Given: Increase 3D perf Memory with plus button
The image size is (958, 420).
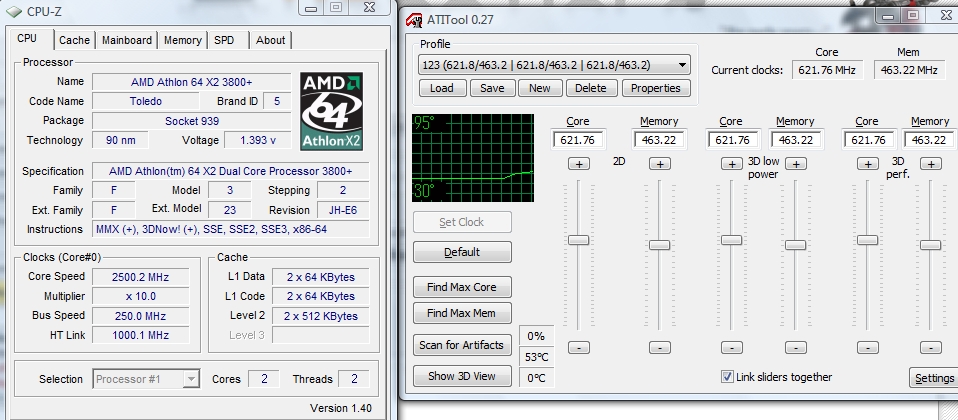Looking at the screenshot, I should pyautogui.click(x=931, y=164).
